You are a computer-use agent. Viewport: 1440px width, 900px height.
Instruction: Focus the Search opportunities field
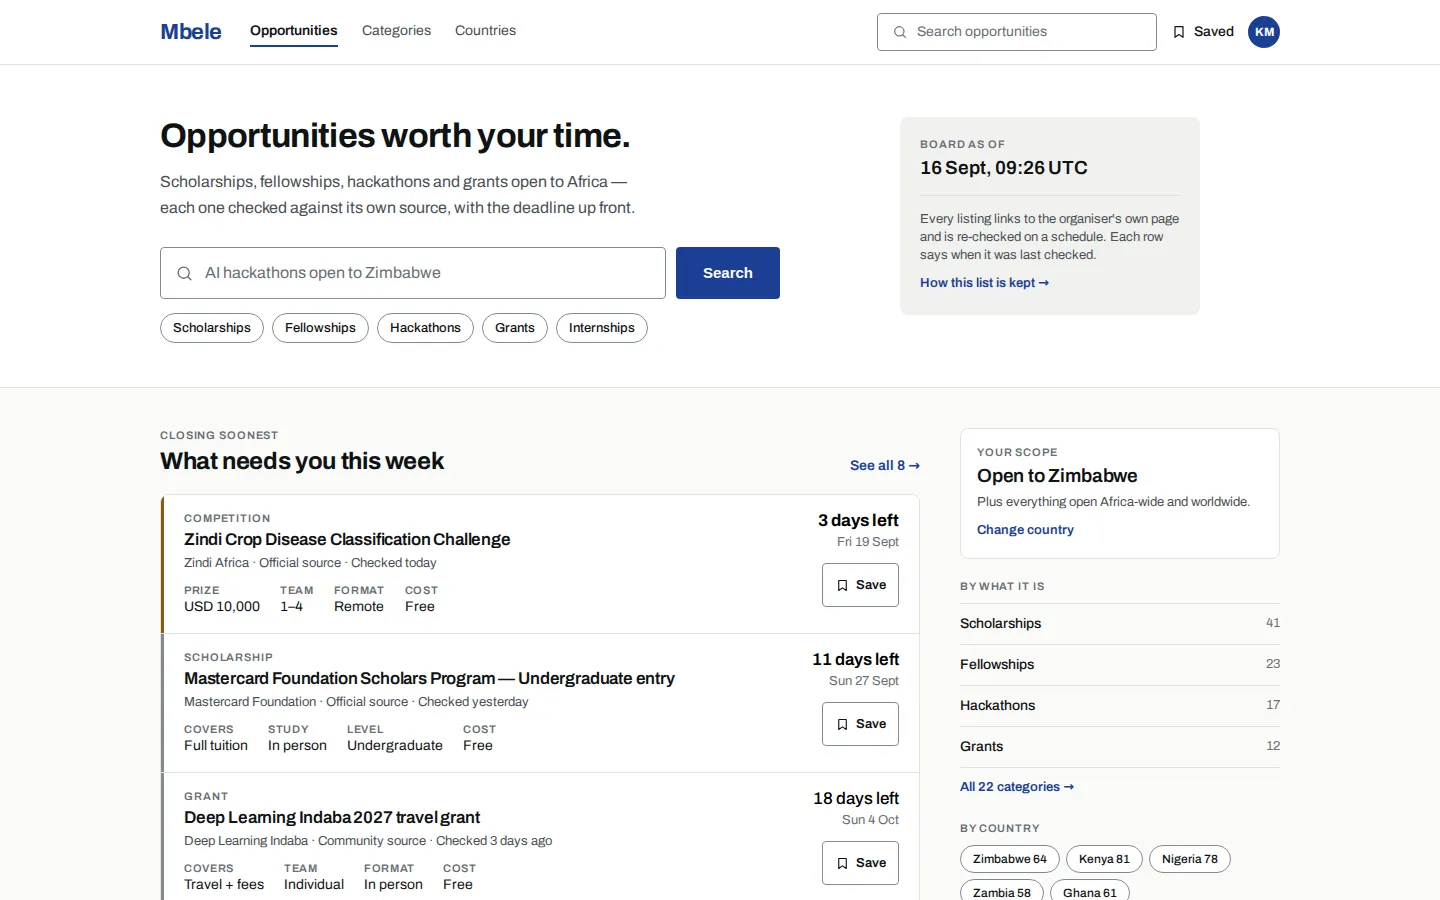pyautogui.click(x=1017, y=32)
